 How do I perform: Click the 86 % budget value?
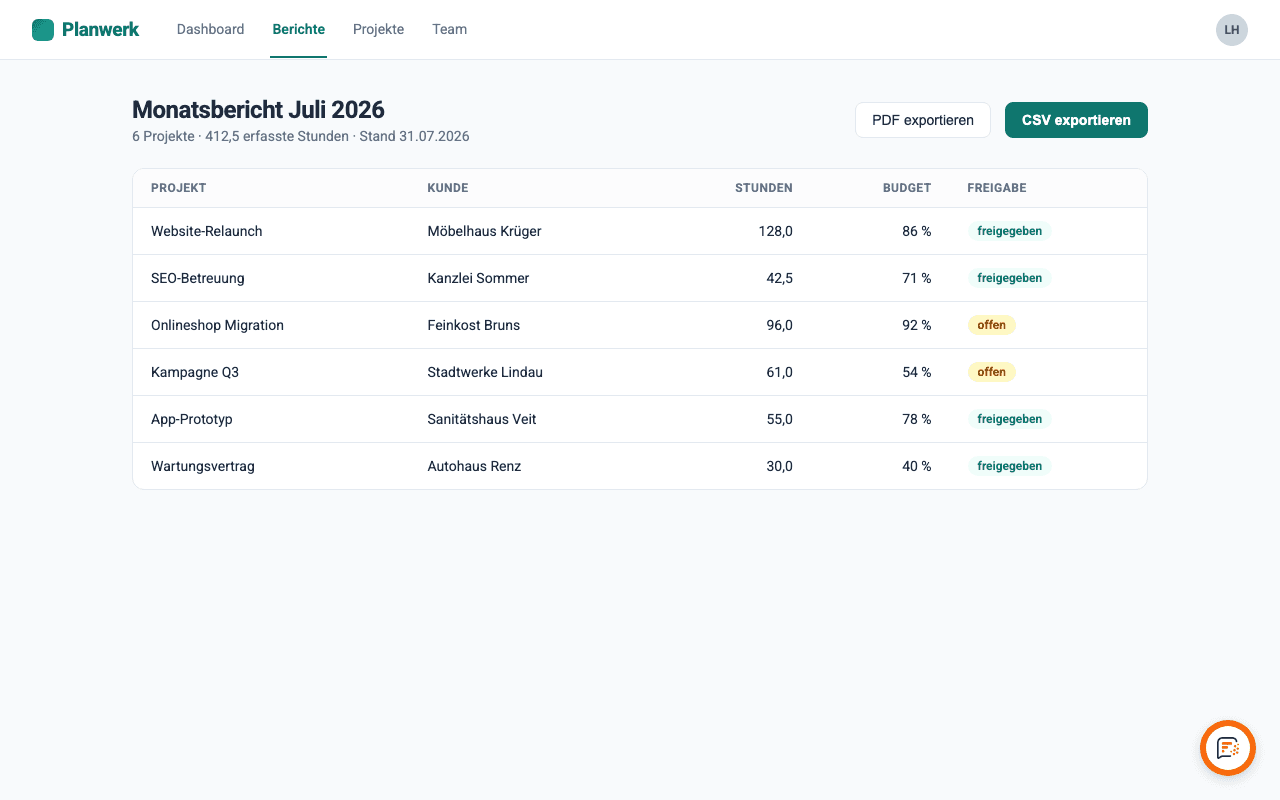tap(916, 231)
